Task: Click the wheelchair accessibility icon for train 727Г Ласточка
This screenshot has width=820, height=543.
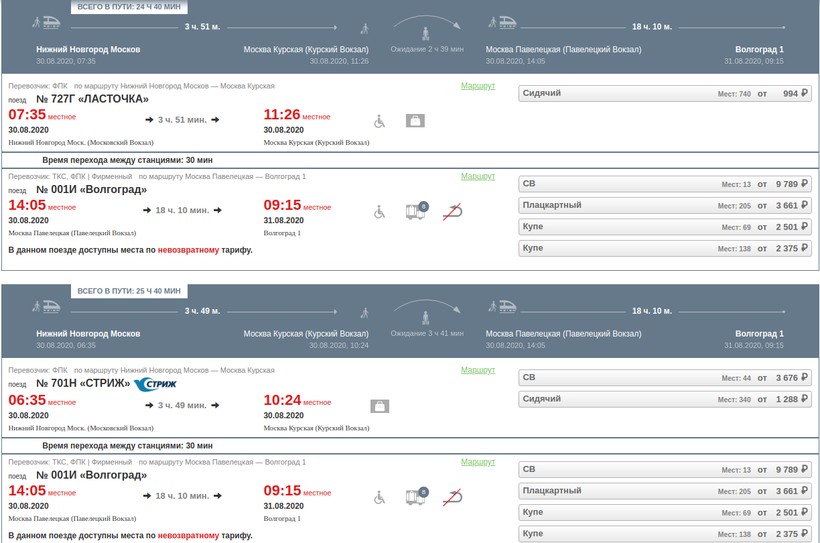Action: pos(379,121)
